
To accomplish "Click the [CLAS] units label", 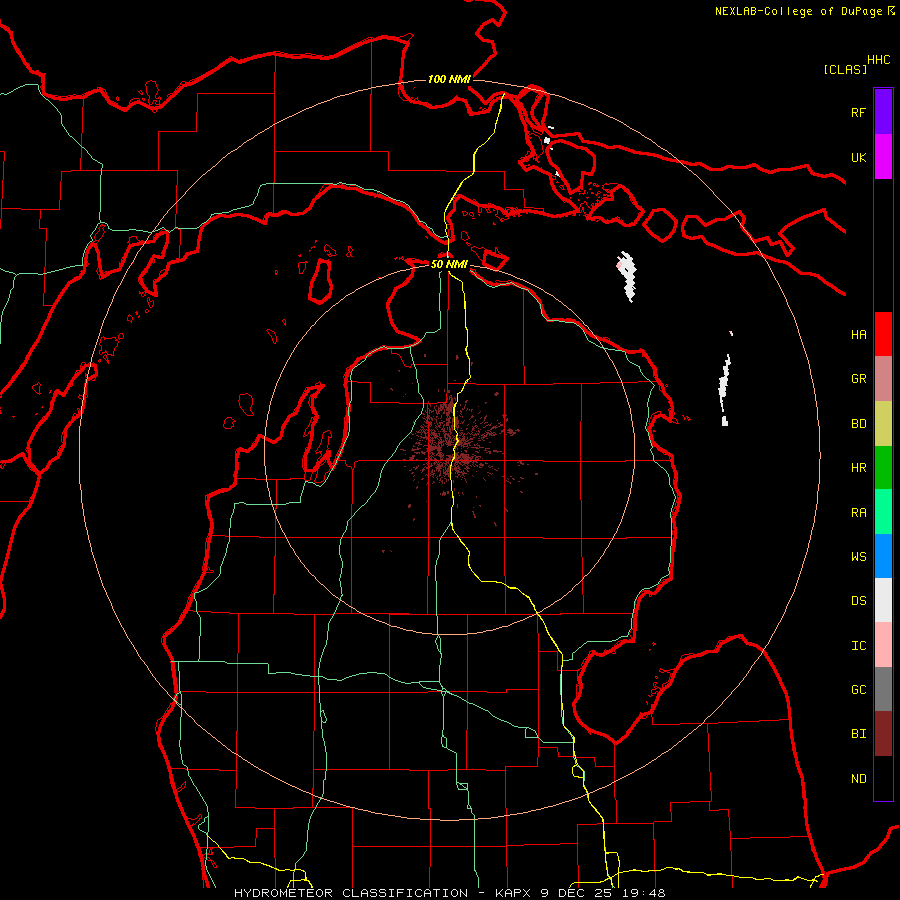I will pos(845,69).
